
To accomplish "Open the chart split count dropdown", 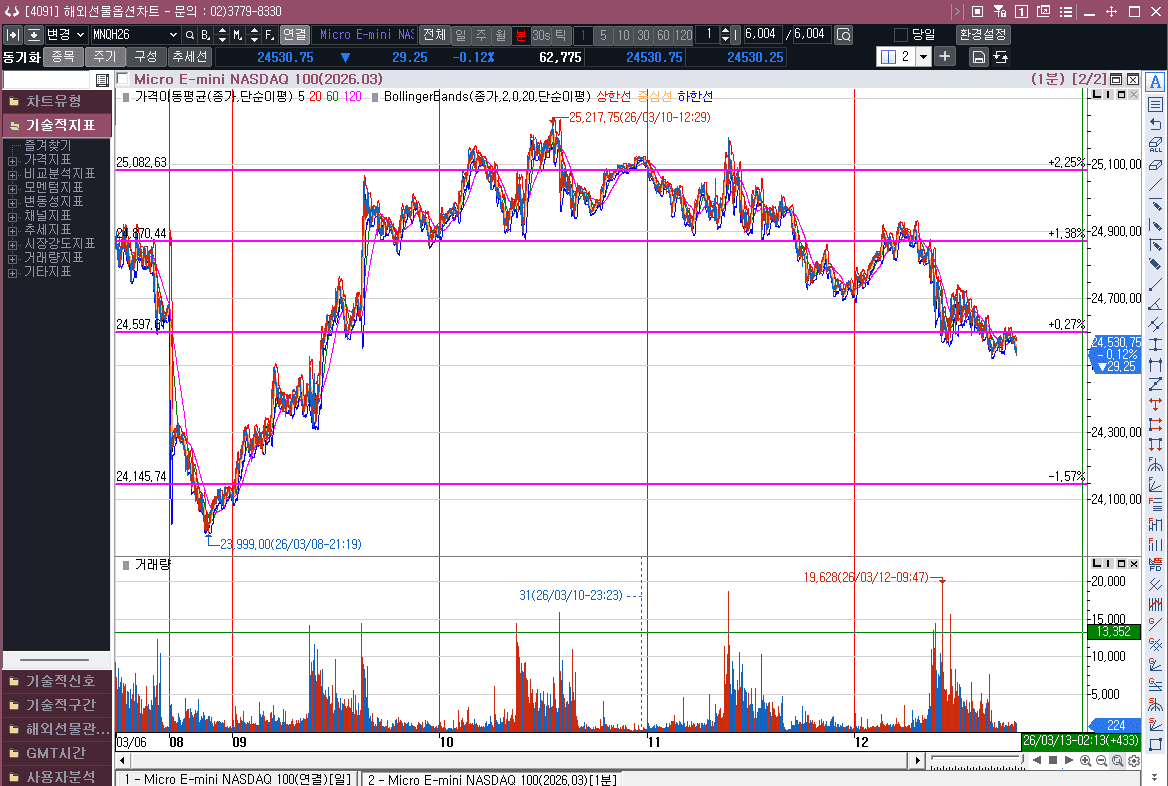I will 922,57.
